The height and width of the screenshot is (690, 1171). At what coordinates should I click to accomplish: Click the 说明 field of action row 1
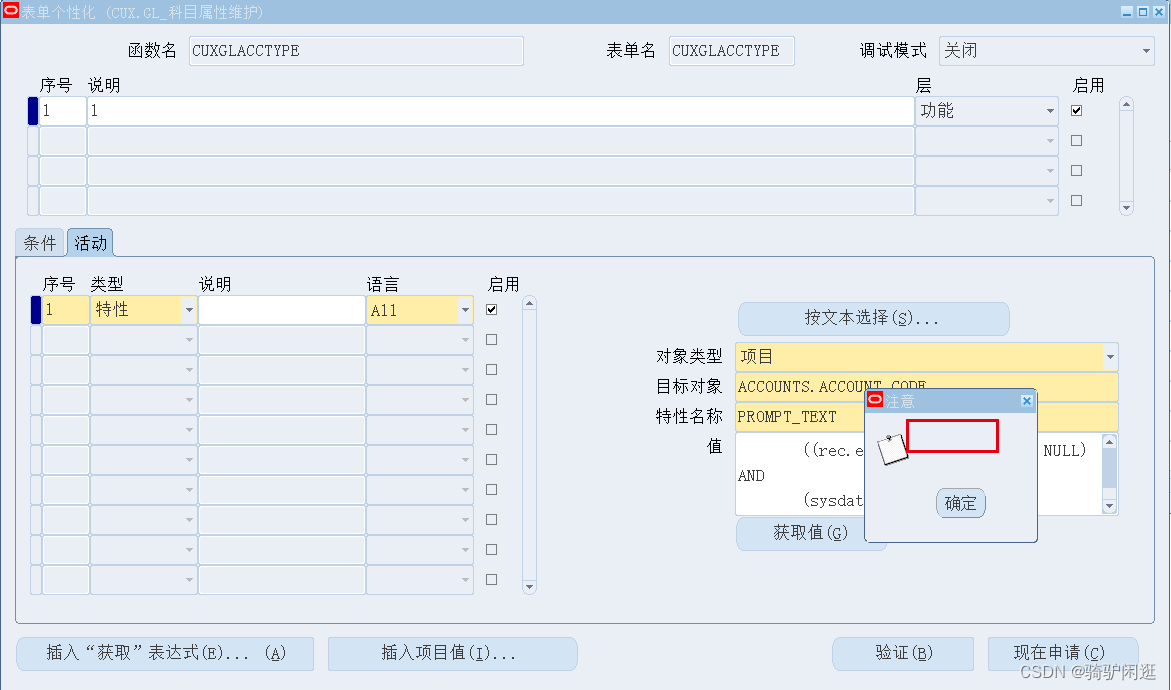coord(282,310)
